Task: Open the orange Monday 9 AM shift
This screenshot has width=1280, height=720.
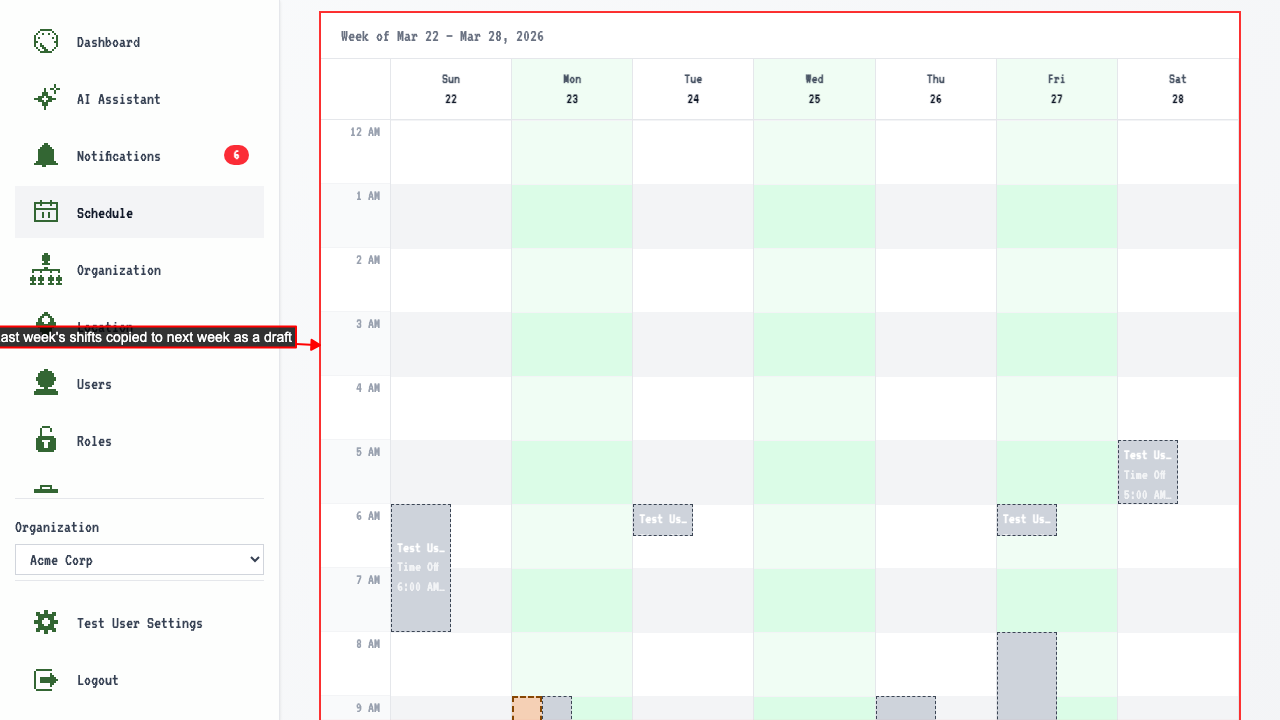Action: pyautogui.click(x=527, y=708)
